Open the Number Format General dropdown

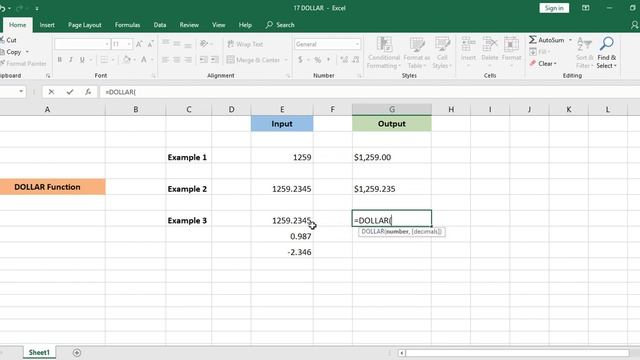click(357, 44)
